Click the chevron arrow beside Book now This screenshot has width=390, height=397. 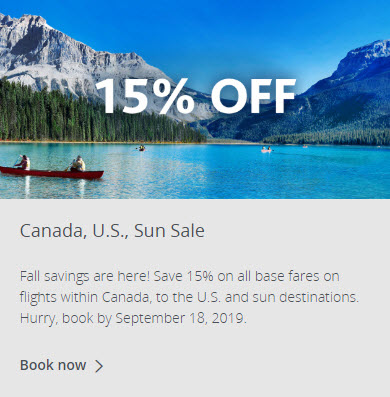click(x=99, y=366)
